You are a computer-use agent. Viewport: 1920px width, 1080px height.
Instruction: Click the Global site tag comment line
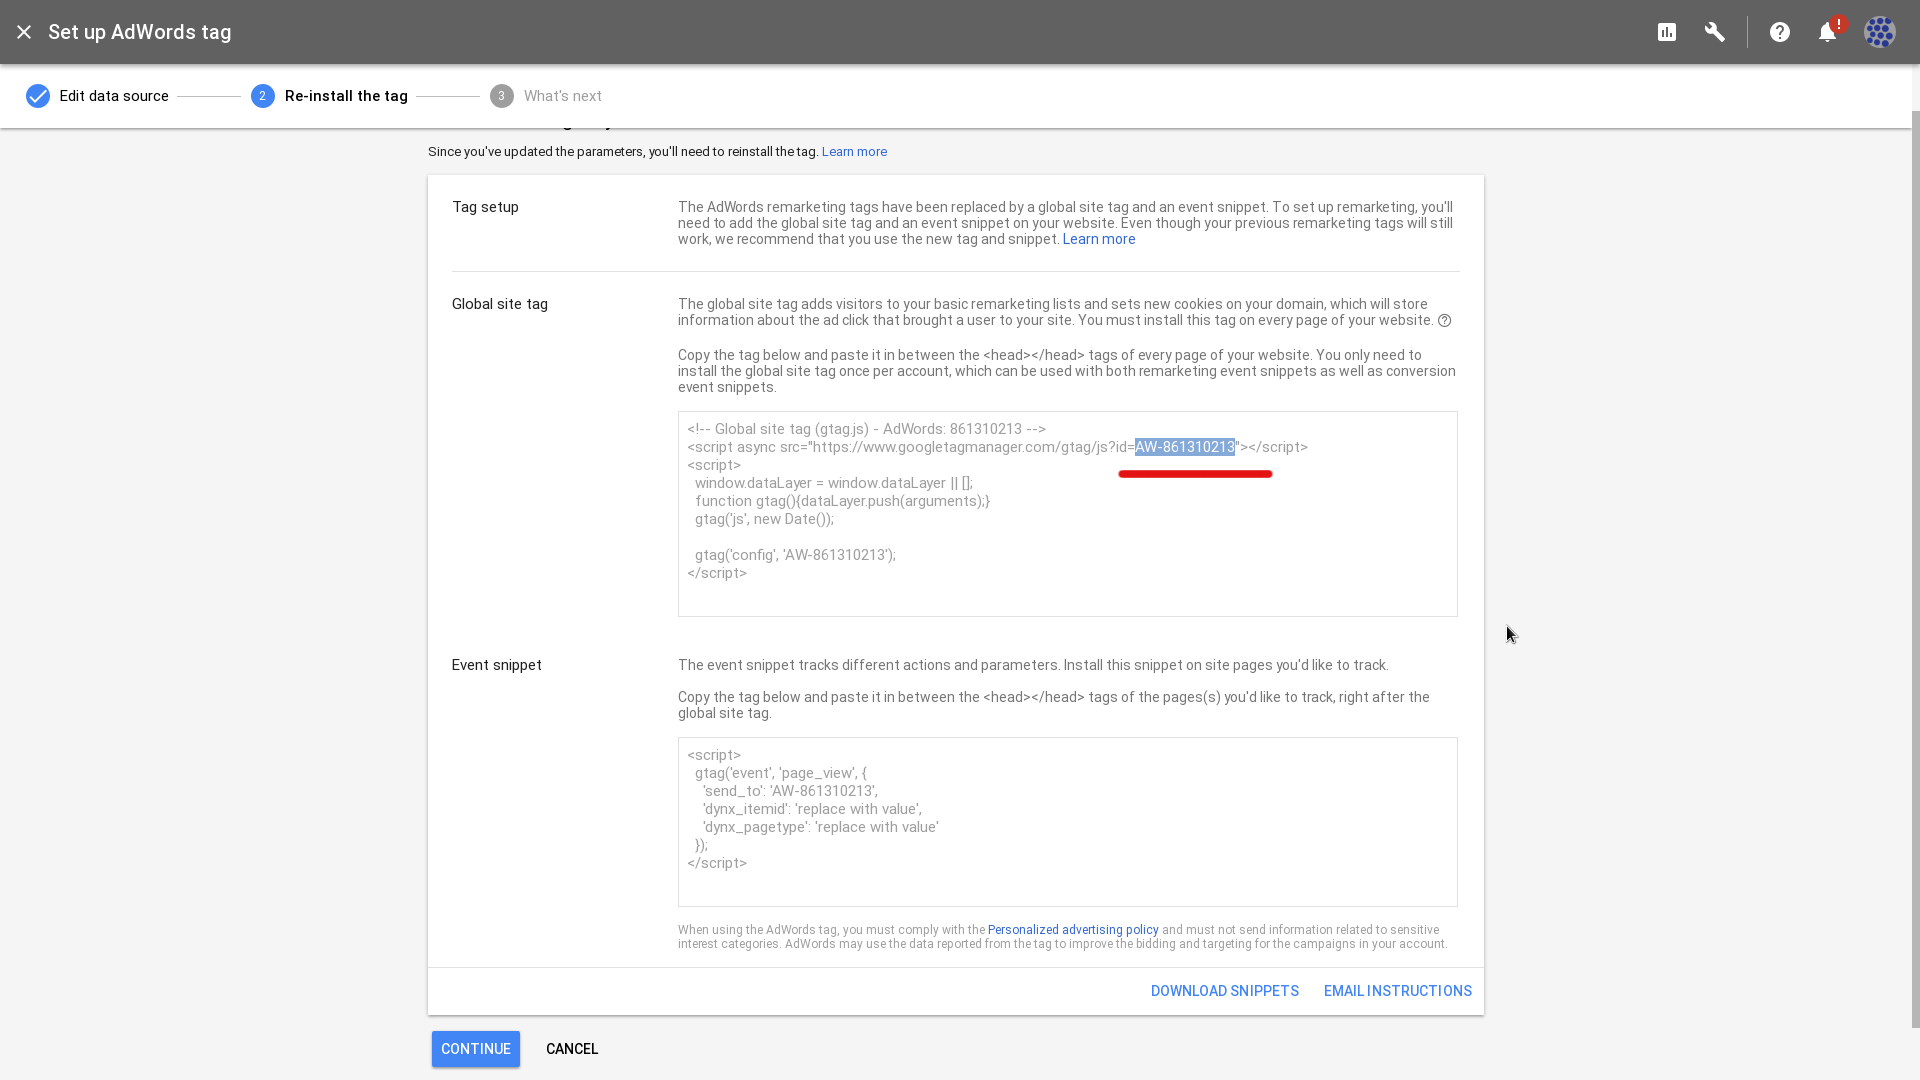(866, 429)
